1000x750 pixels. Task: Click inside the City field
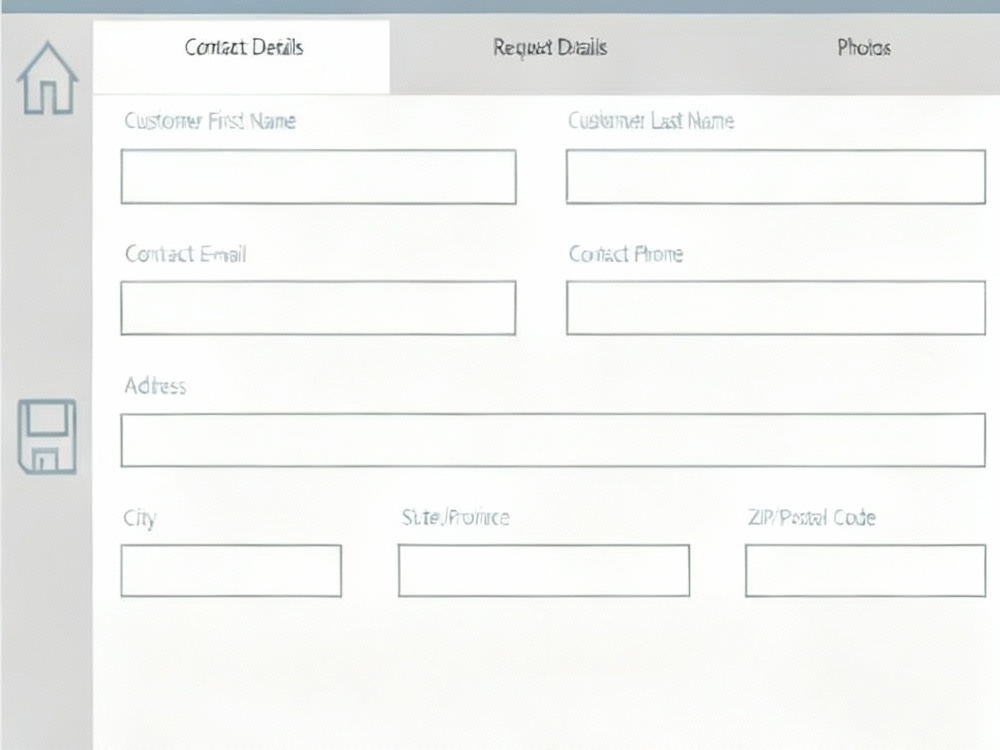pyautogui.click(x=231, y=571)
